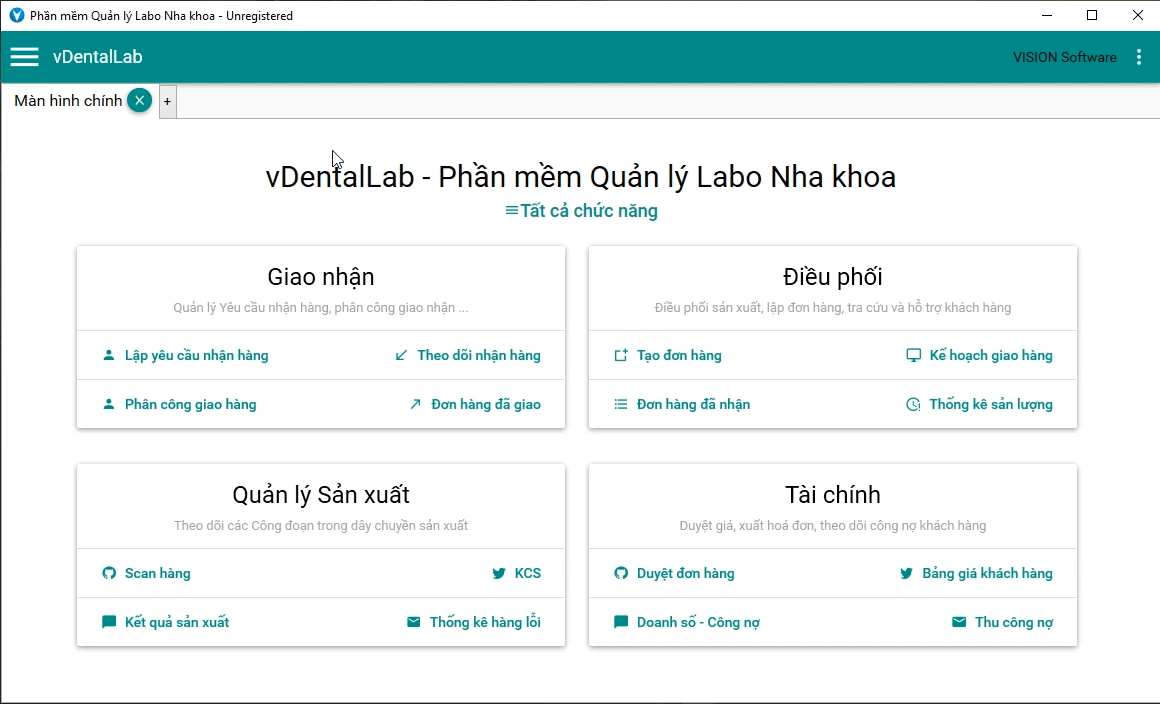Open the three-dot options menu

[x=1138, y=57]
